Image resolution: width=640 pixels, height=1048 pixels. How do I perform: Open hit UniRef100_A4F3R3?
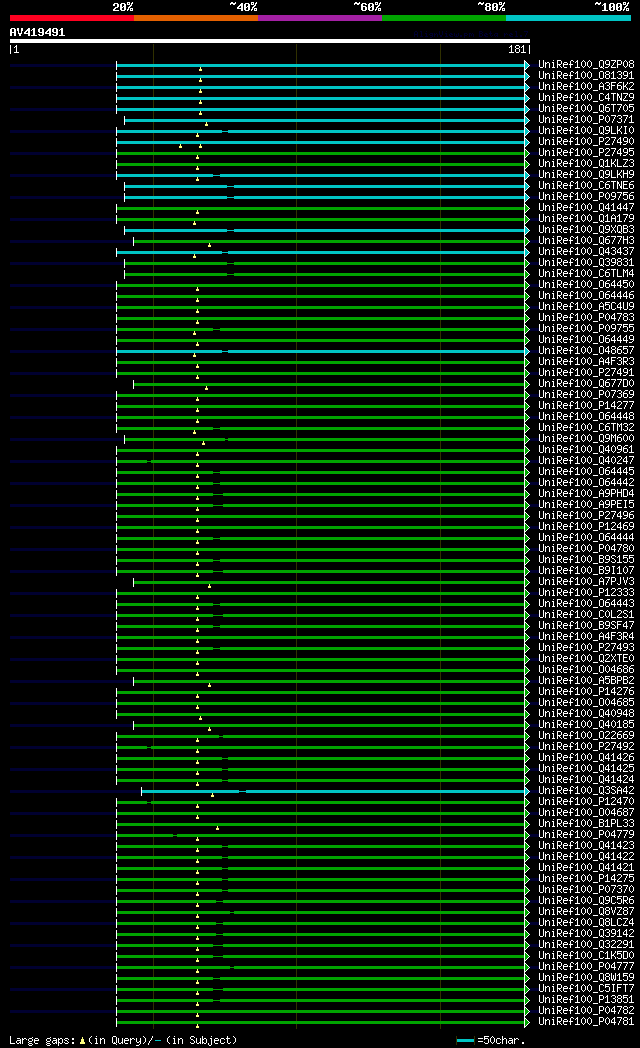click(587, 362)
